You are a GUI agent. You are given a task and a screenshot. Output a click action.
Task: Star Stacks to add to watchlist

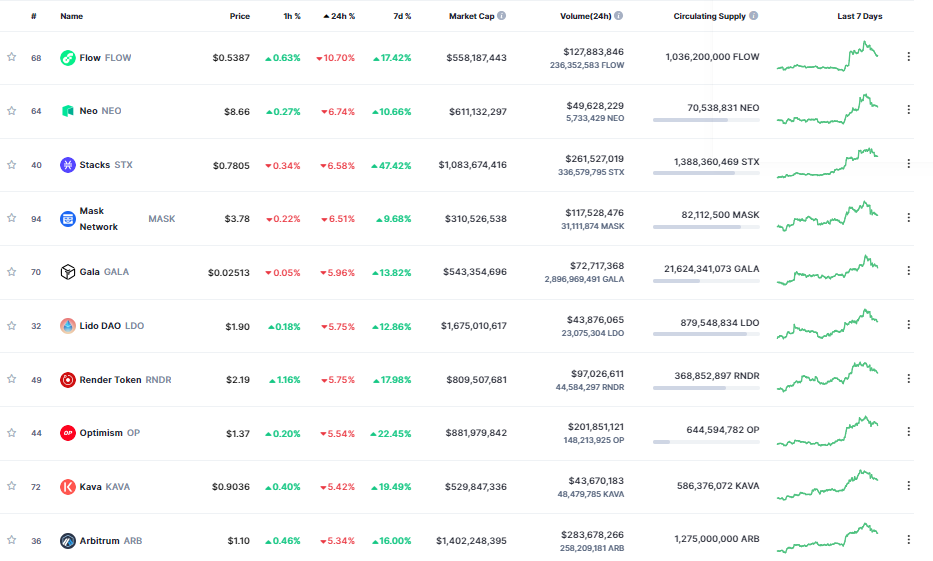tap(11, 165)
